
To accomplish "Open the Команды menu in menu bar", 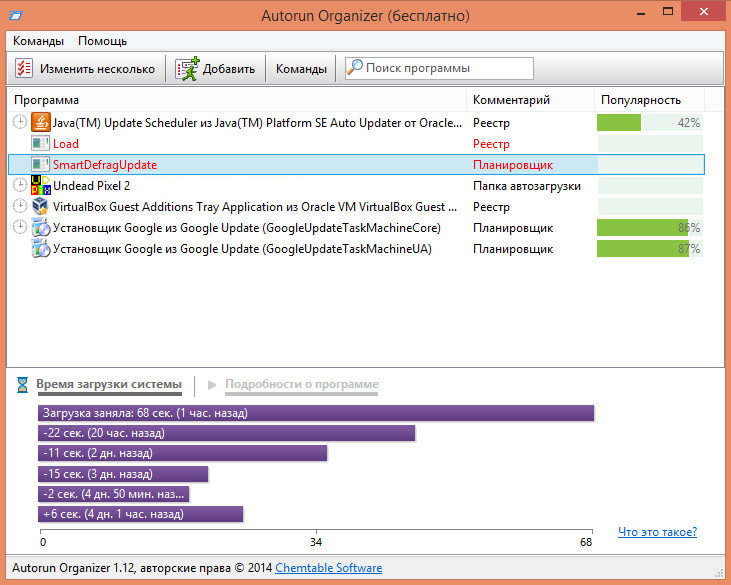I will (38, 41).
